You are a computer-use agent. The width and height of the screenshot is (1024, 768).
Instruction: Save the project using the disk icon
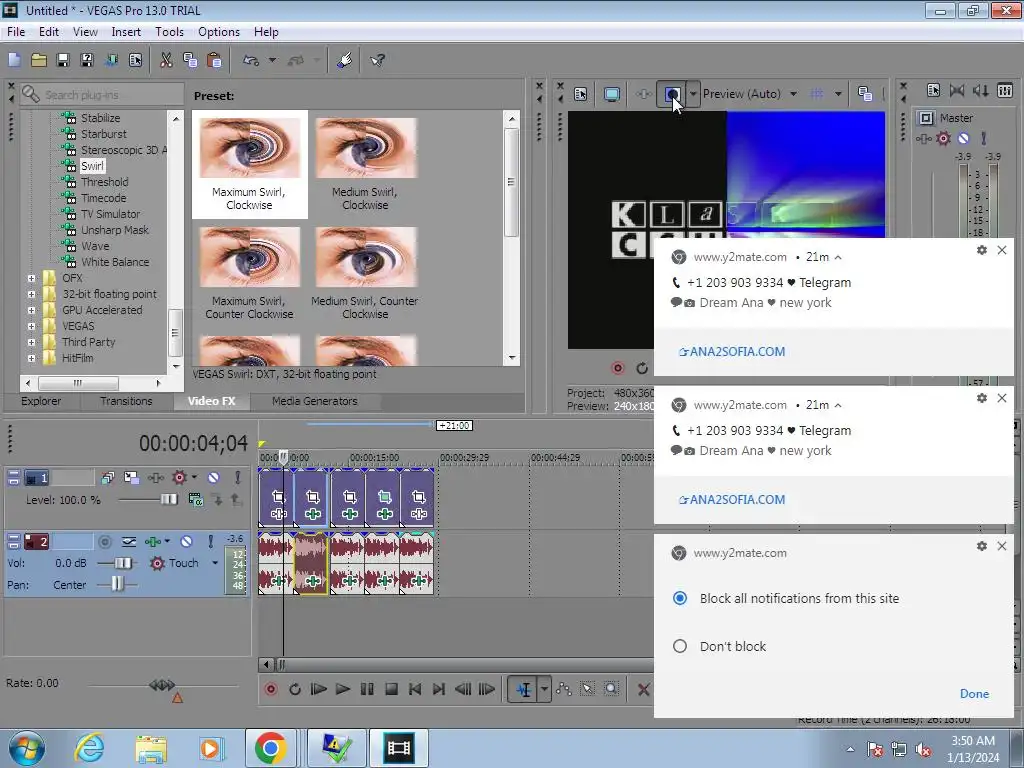(x=63, y=61)
